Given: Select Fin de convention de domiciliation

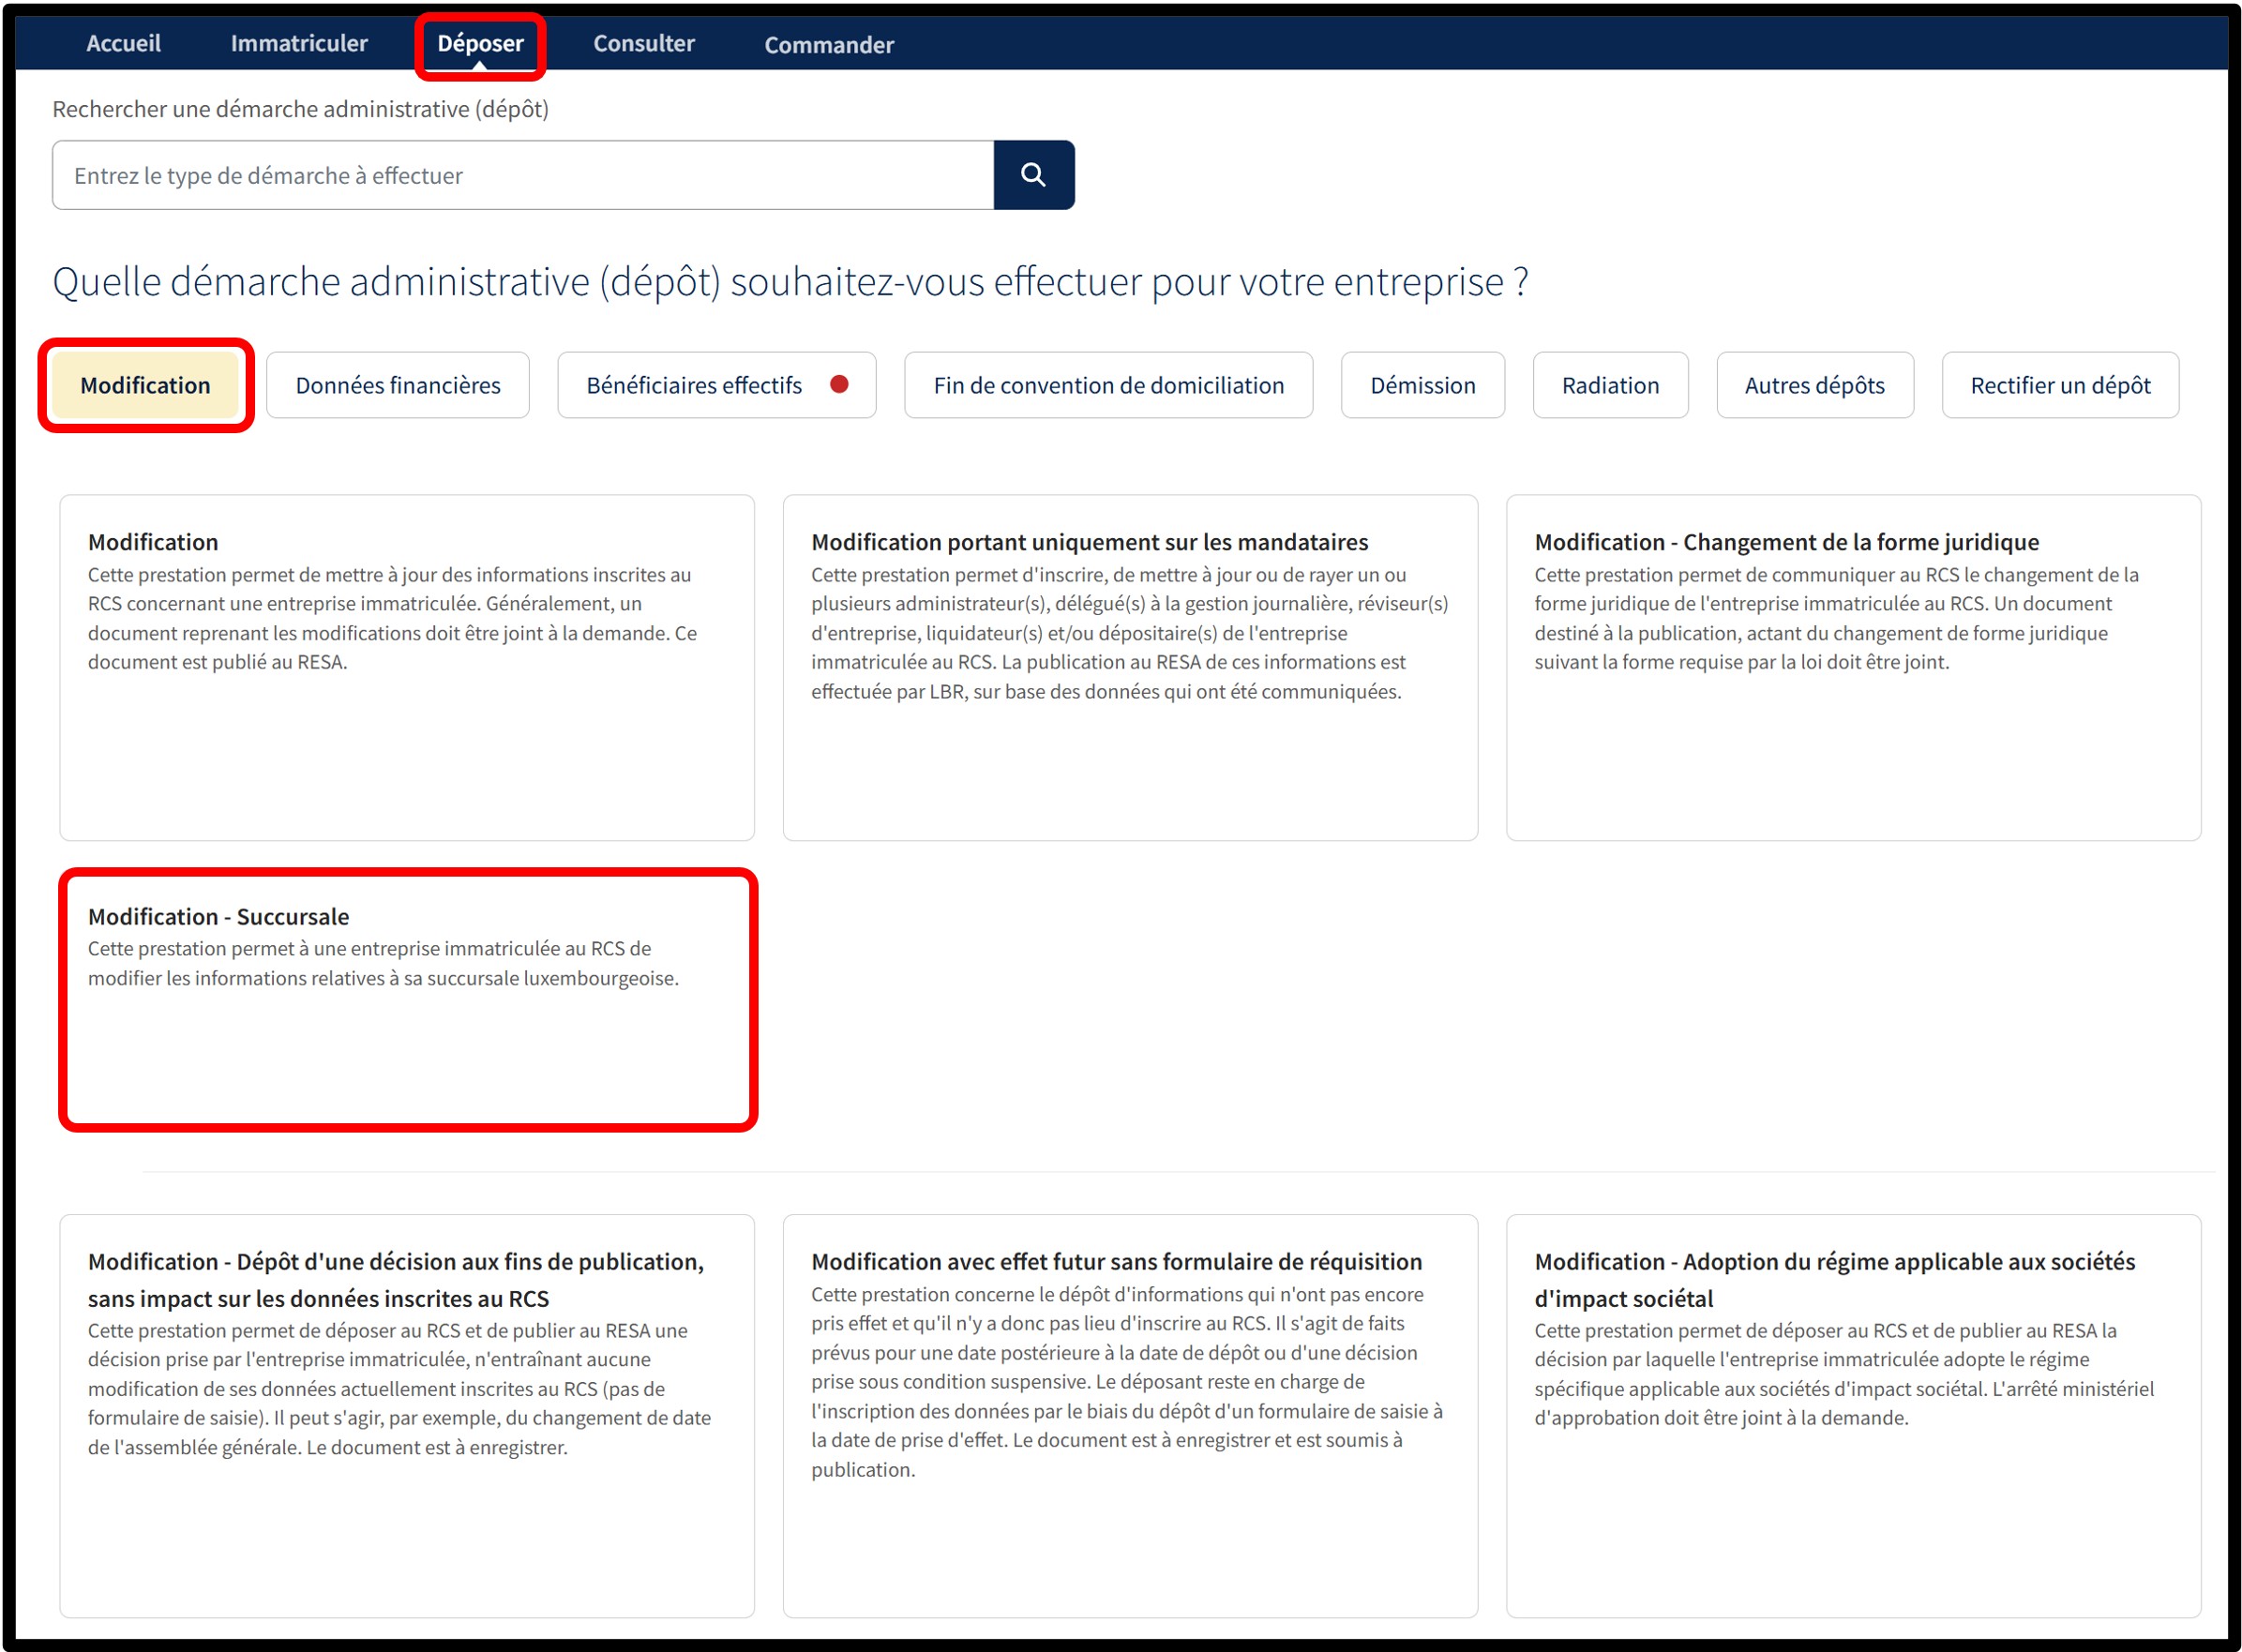Looking at the screenshot, I should 1108,385.
